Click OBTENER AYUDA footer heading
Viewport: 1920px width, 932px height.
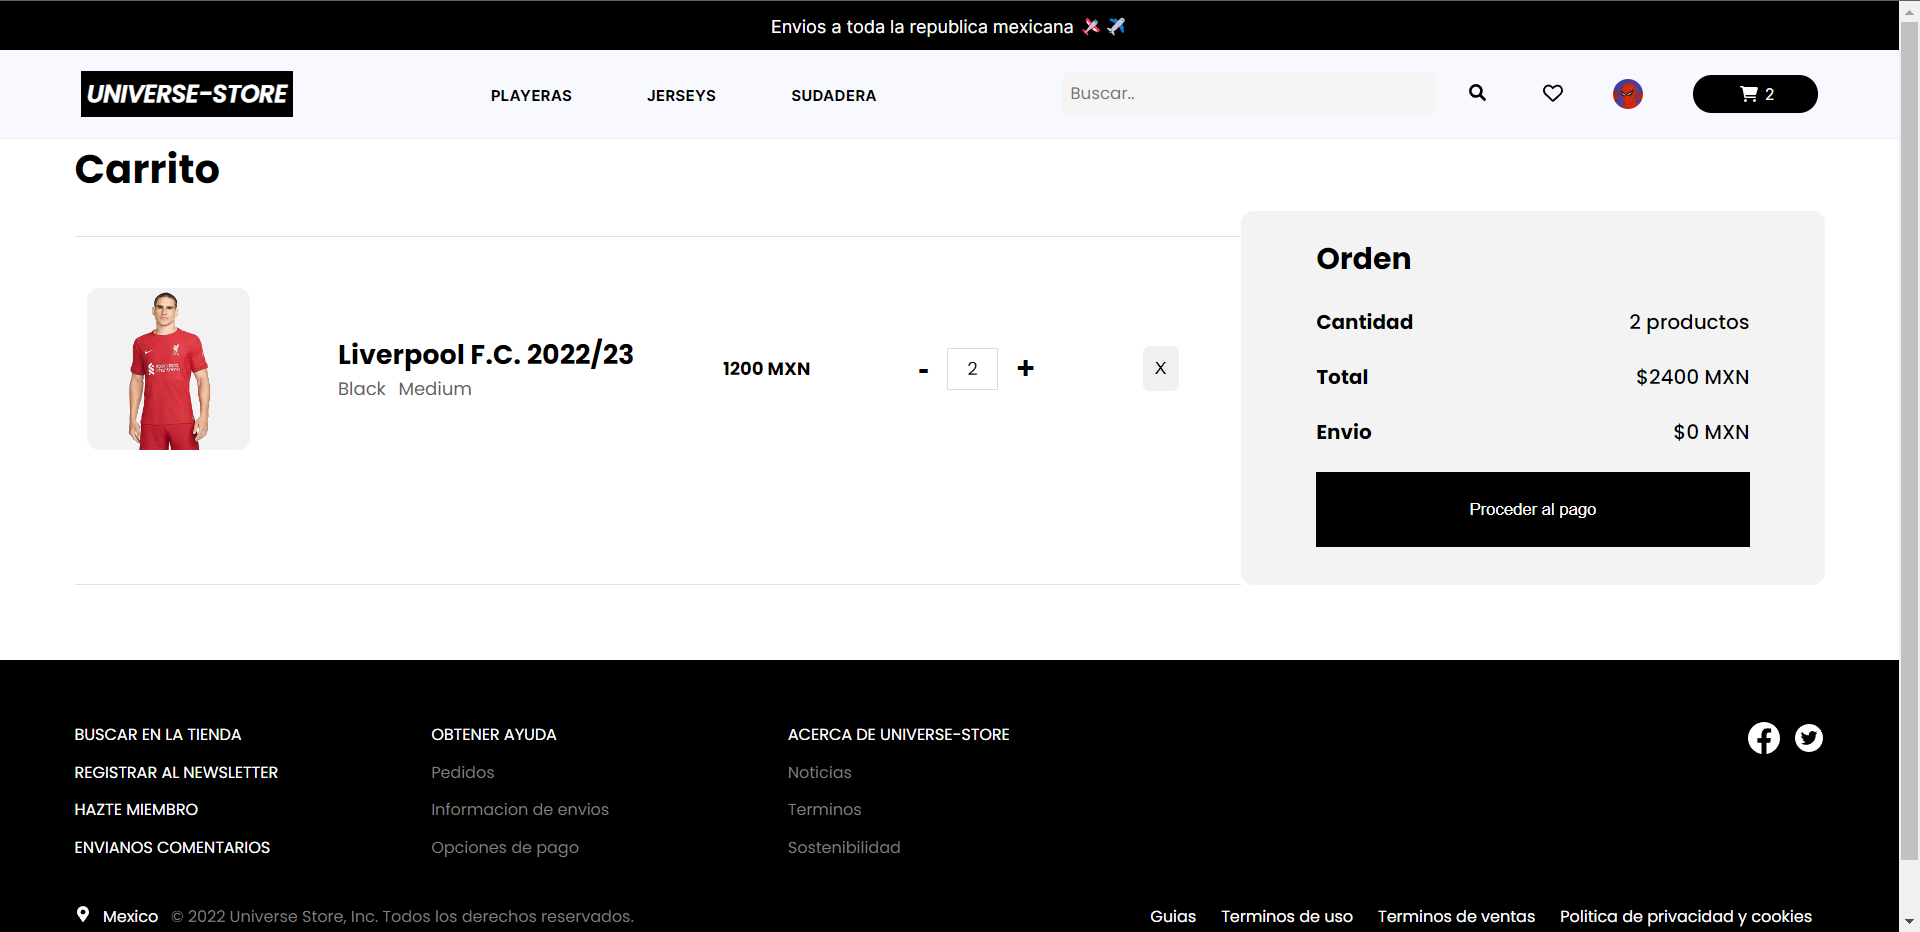click(494, 734)
